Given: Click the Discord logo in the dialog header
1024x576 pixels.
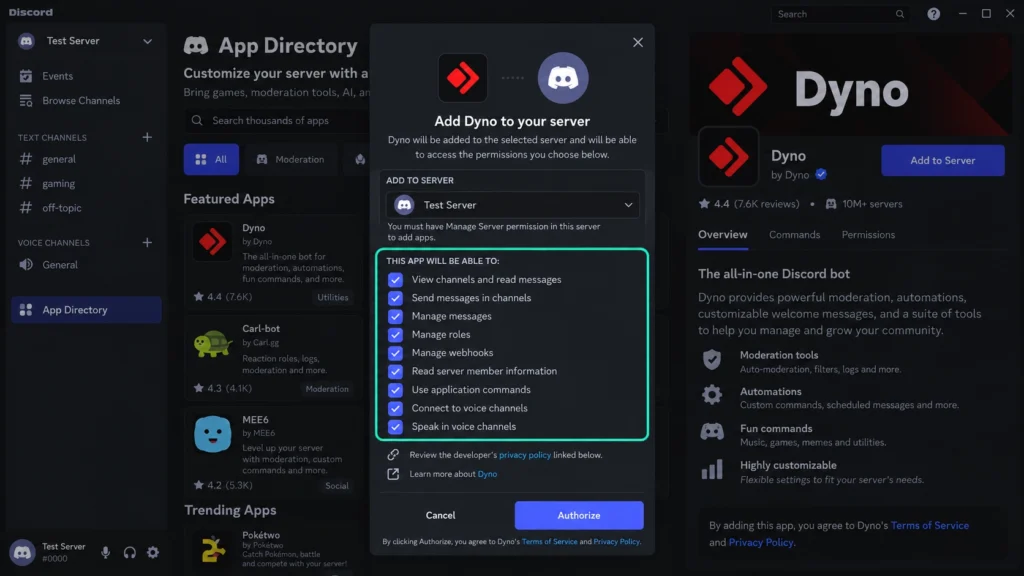Looking at the screenshot, I should pyautogui.click(x=563, y=78).
